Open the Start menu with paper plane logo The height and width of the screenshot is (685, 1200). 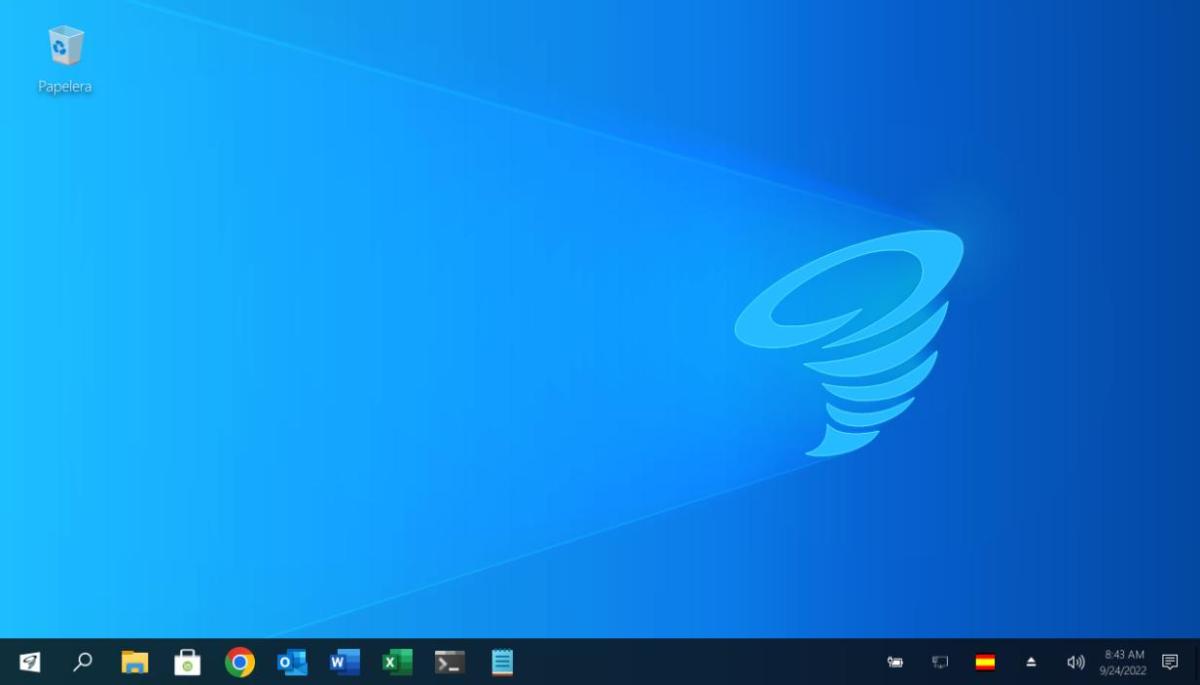pyautogui.click(x=30, y=662)
